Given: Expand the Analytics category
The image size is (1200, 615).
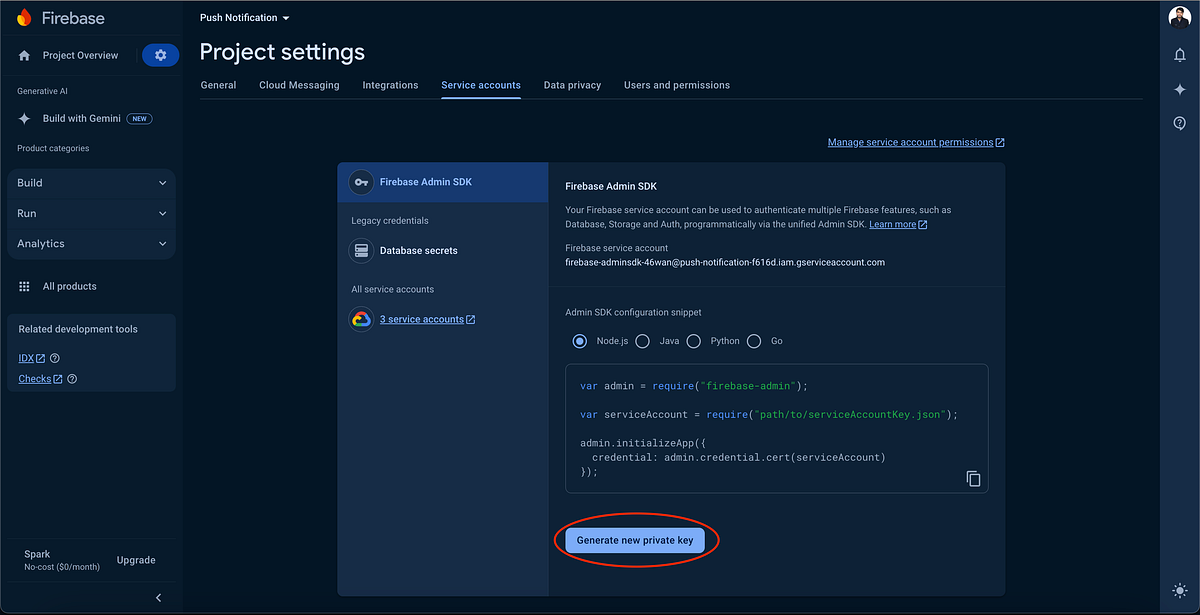Looking at the screenshot, I should click(x=91, y=243).
